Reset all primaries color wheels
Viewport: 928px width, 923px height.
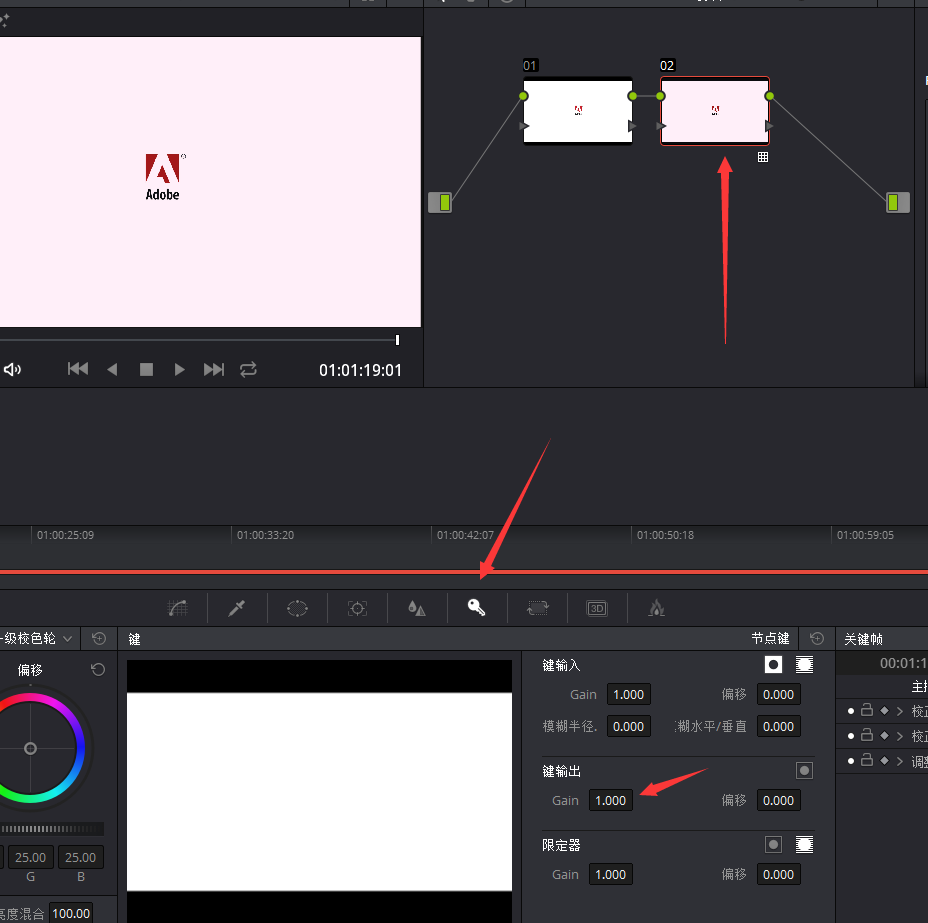tap(99, 638)
